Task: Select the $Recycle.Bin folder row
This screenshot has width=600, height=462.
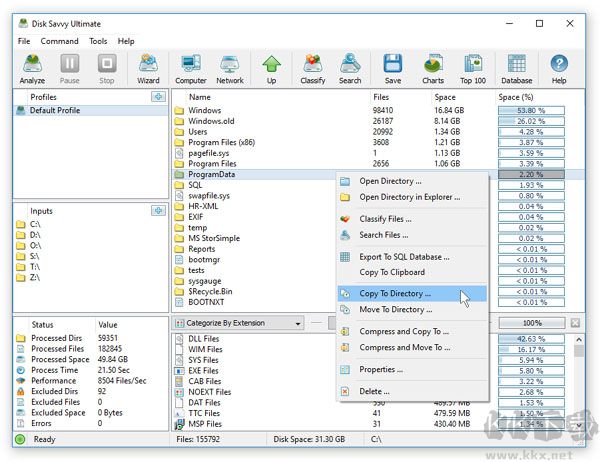Action: 254,292
